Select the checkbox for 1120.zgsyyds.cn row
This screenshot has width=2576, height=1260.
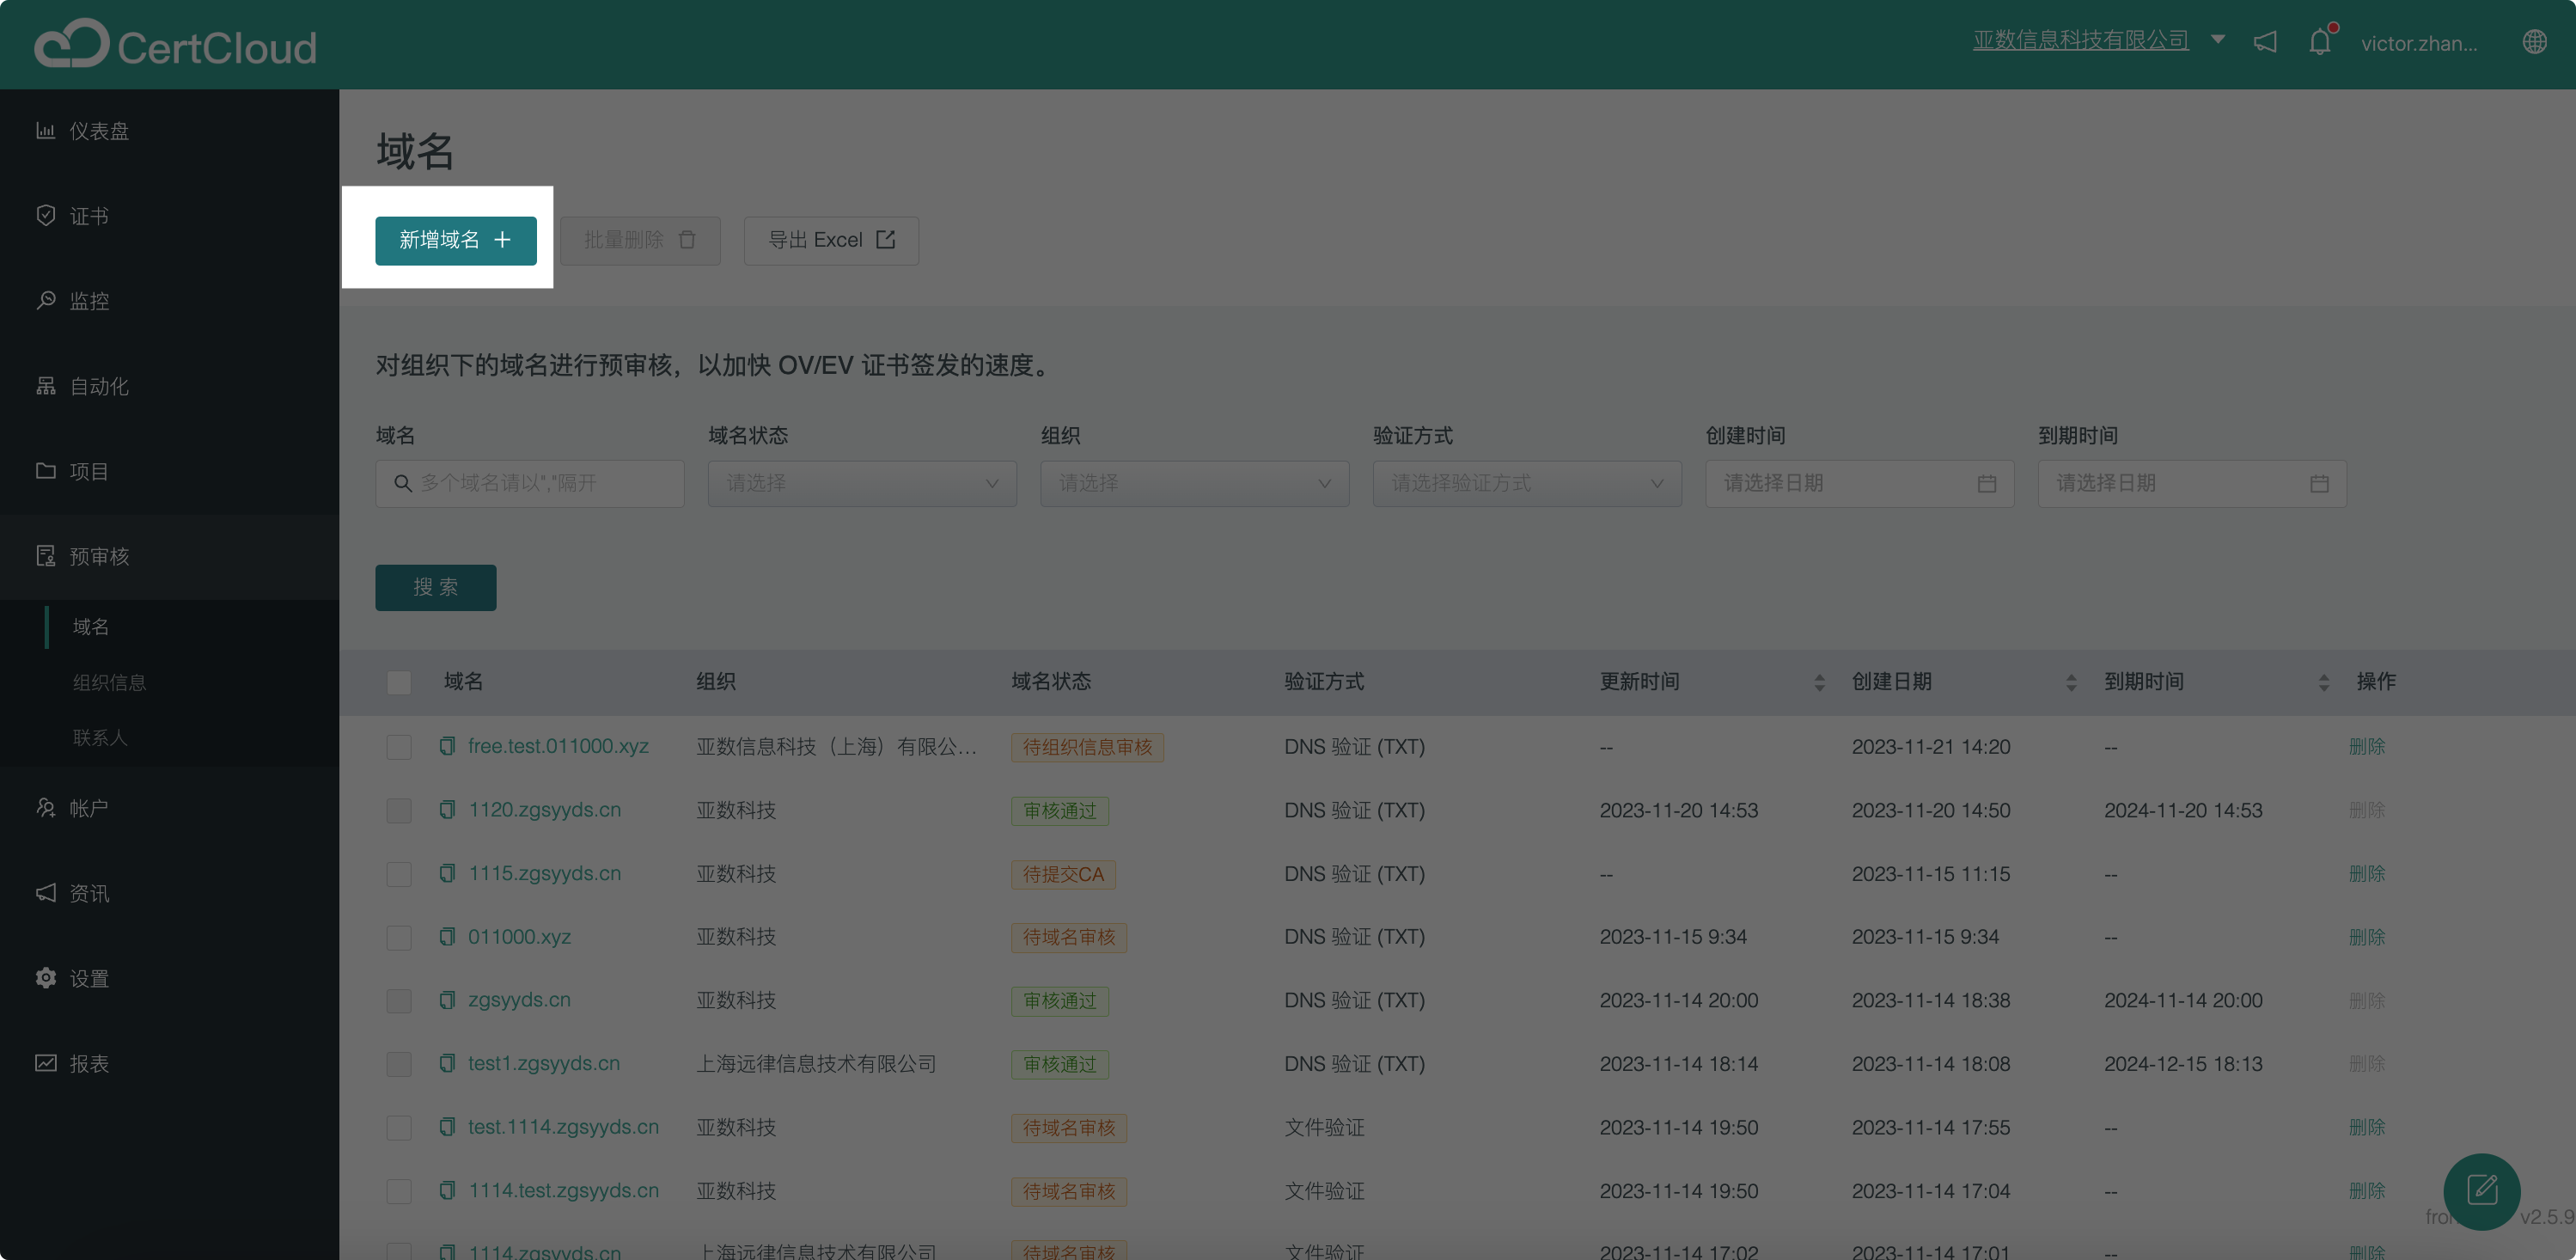pyautogui.click(x=399, y=810)
